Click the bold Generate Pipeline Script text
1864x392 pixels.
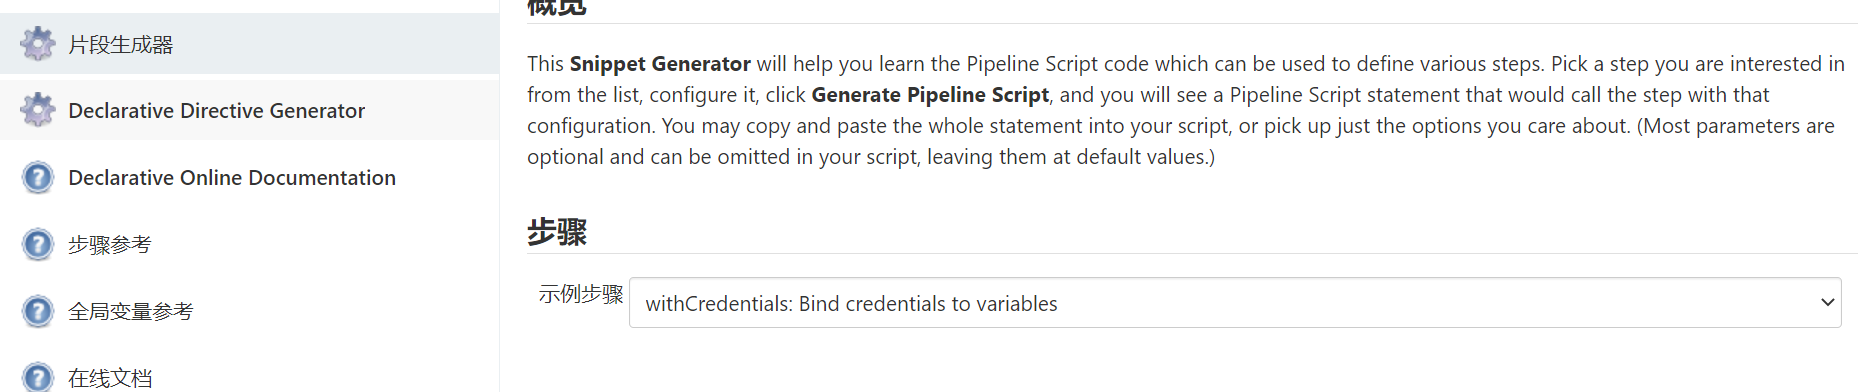(930, 95)
